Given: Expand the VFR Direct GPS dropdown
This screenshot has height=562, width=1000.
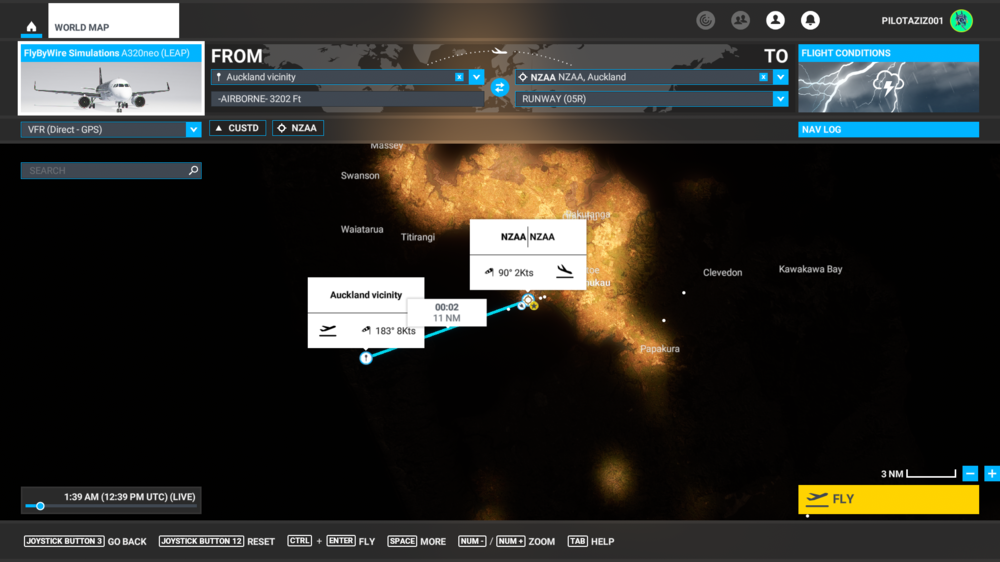Looking at the screenshot, I should tap(193, 129).
